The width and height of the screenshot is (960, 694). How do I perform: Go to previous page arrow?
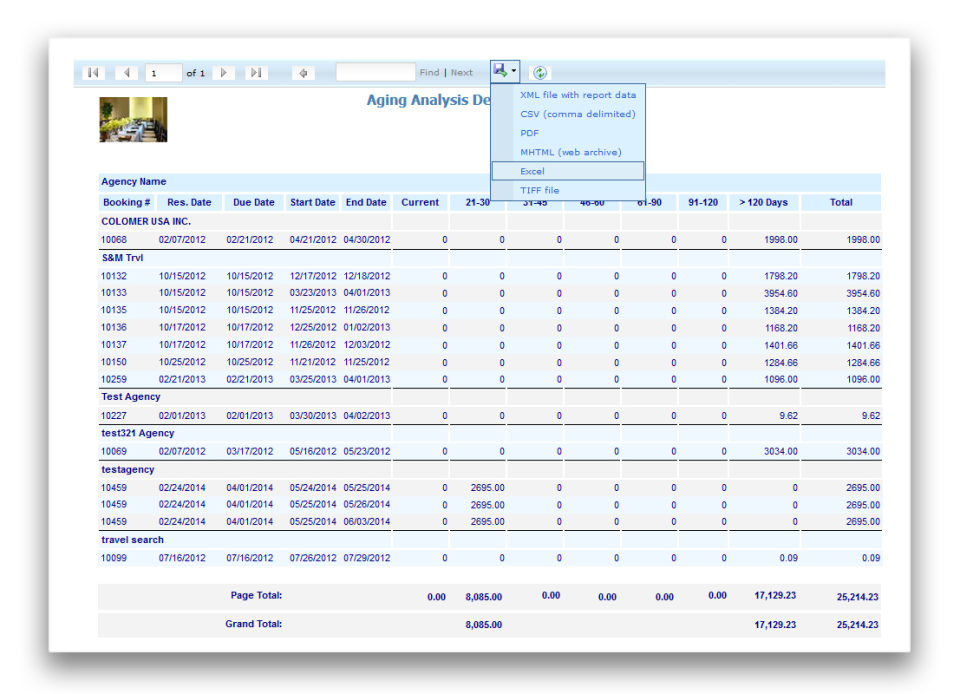[127, 73]
